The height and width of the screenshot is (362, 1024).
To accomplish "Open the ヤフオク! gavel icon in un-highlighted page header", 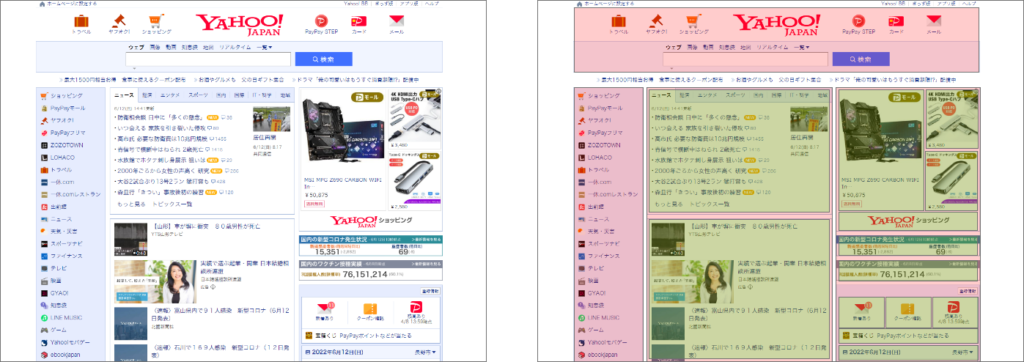I will click(119, 21).
